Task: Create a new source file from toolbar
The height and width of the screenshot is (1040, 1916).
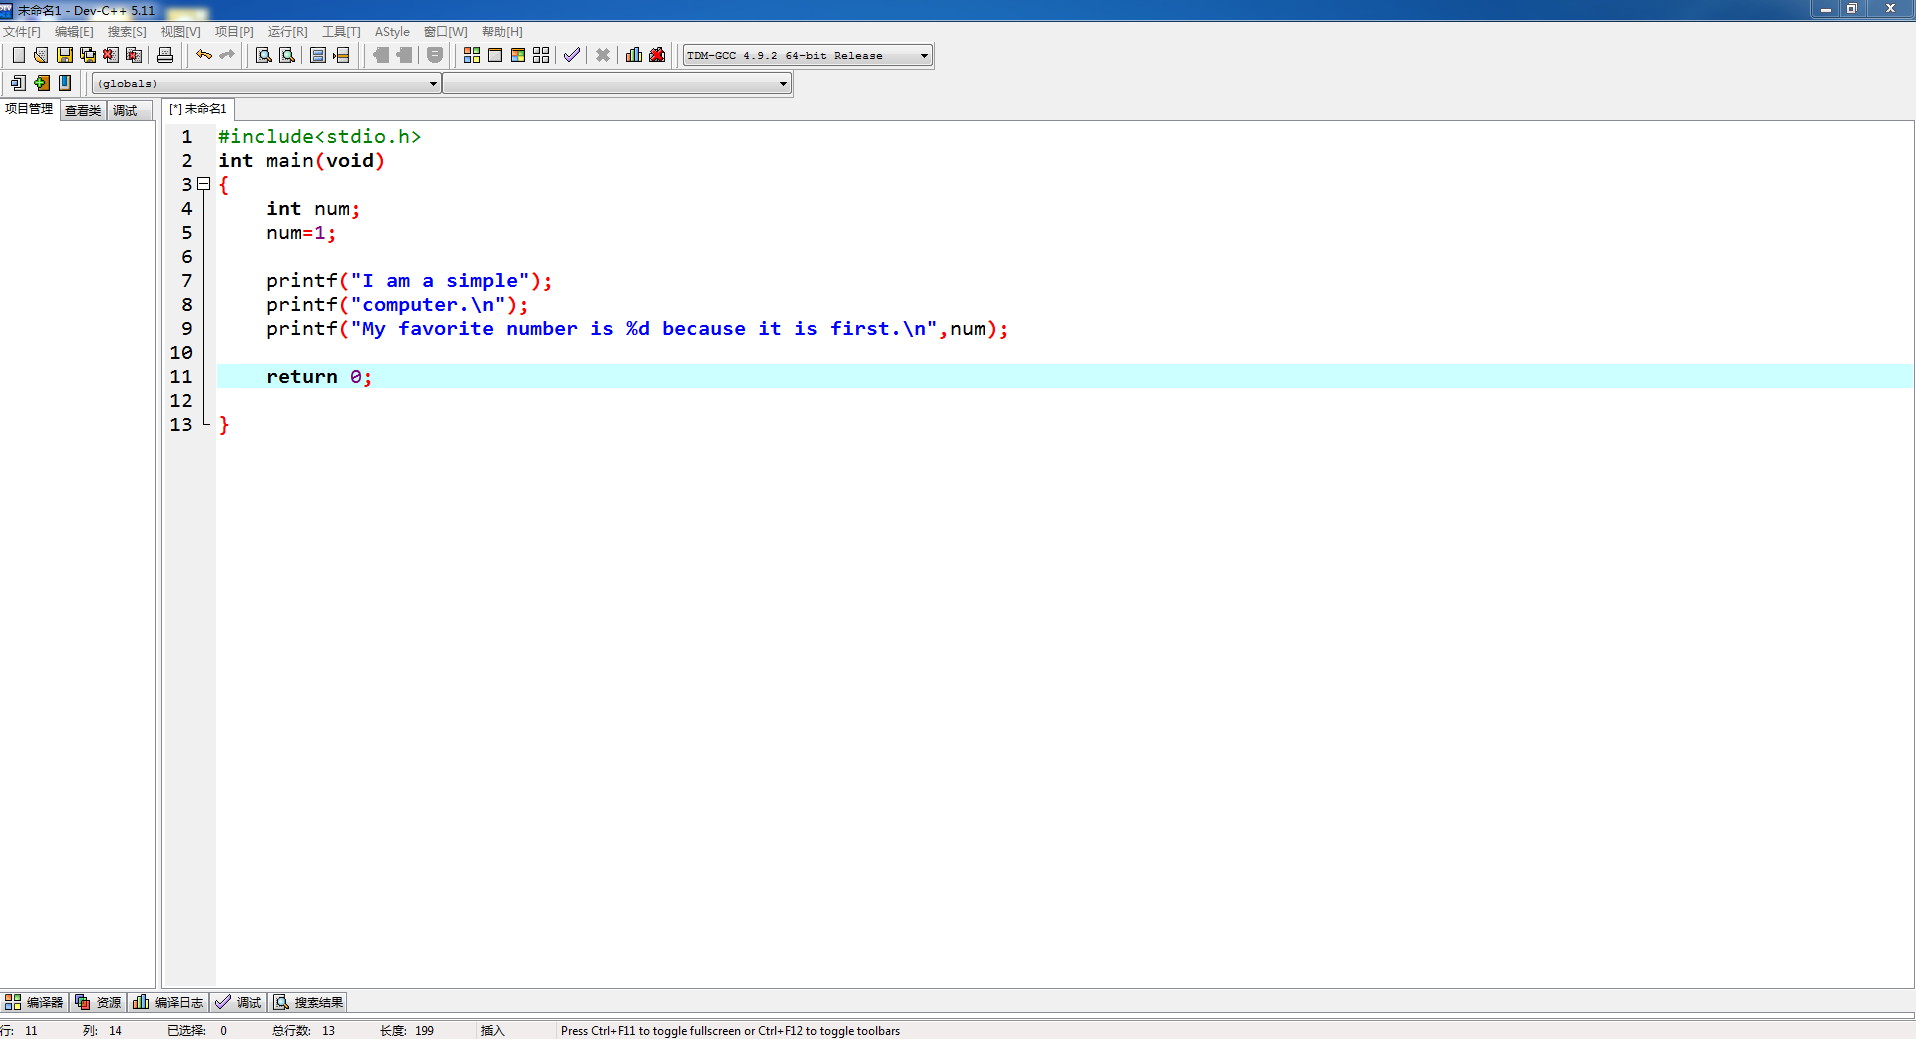Action: point(18,55)
